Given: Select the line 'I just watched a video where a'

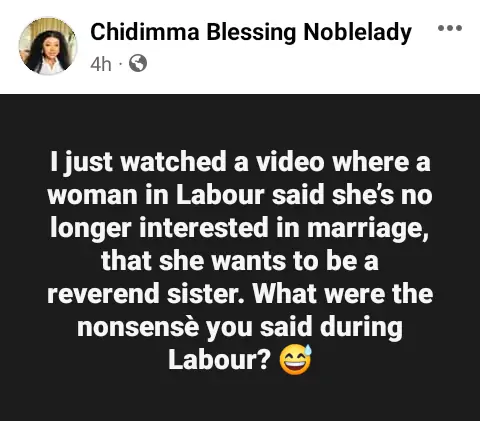Looking at the screenshot, I should pos(240,162).
